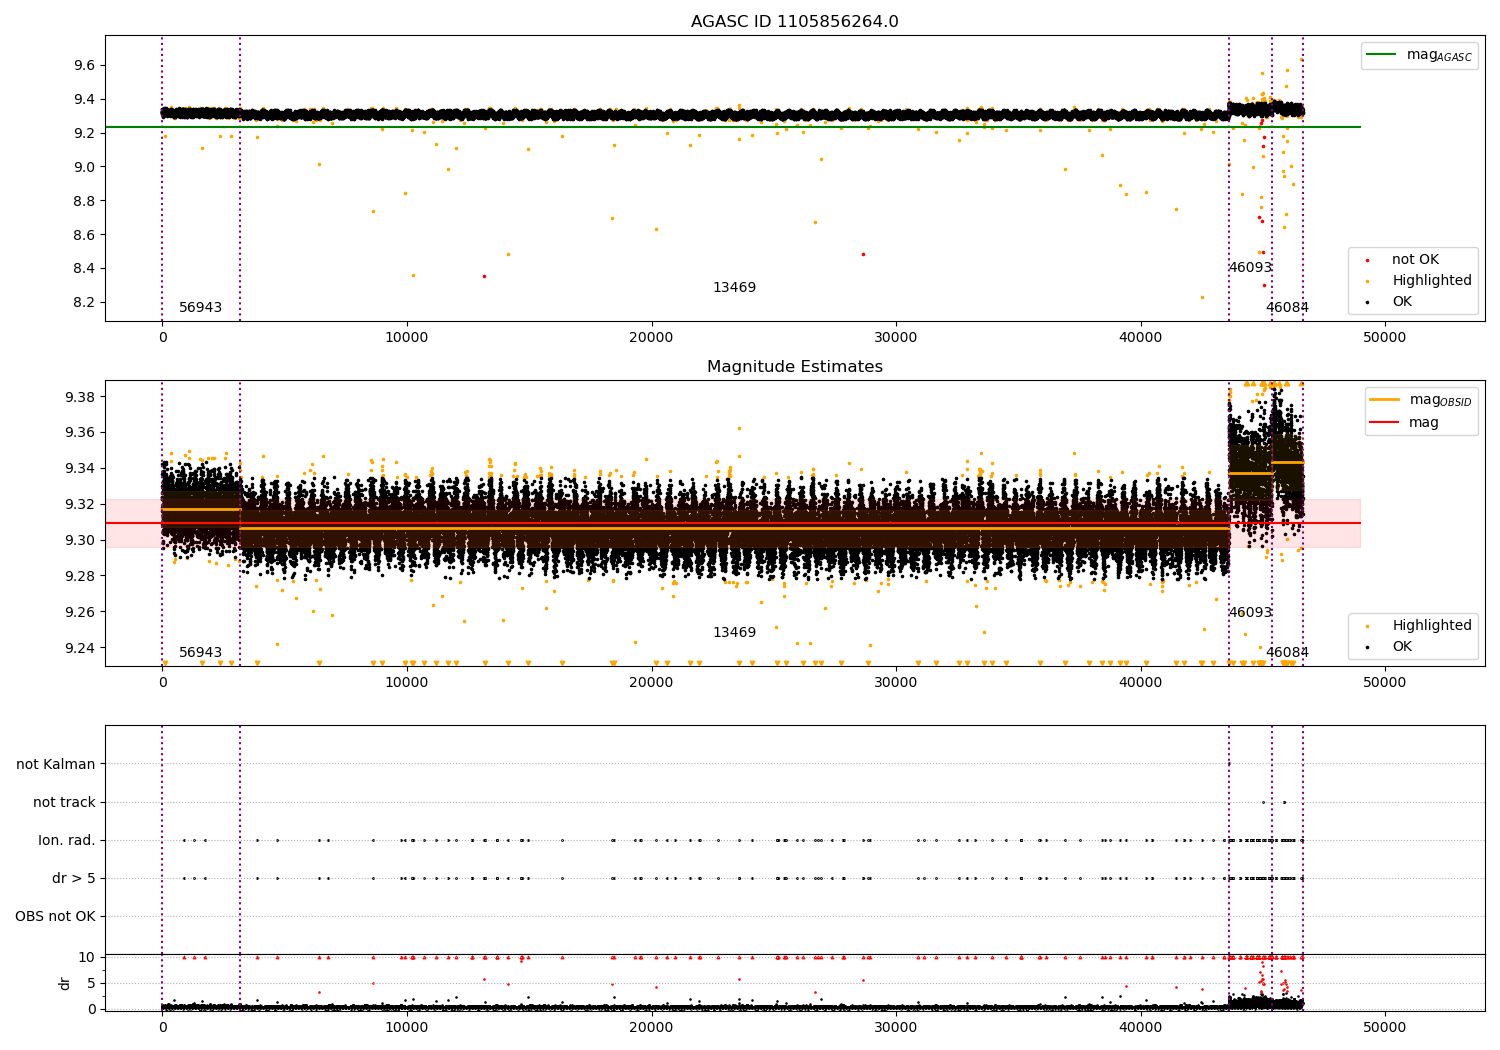The width and height of the screenshot is (1500, 1050).
Task: Click the 9.4 y-tick on top plot
Action: pyautogui.click(x=84, y=99)
